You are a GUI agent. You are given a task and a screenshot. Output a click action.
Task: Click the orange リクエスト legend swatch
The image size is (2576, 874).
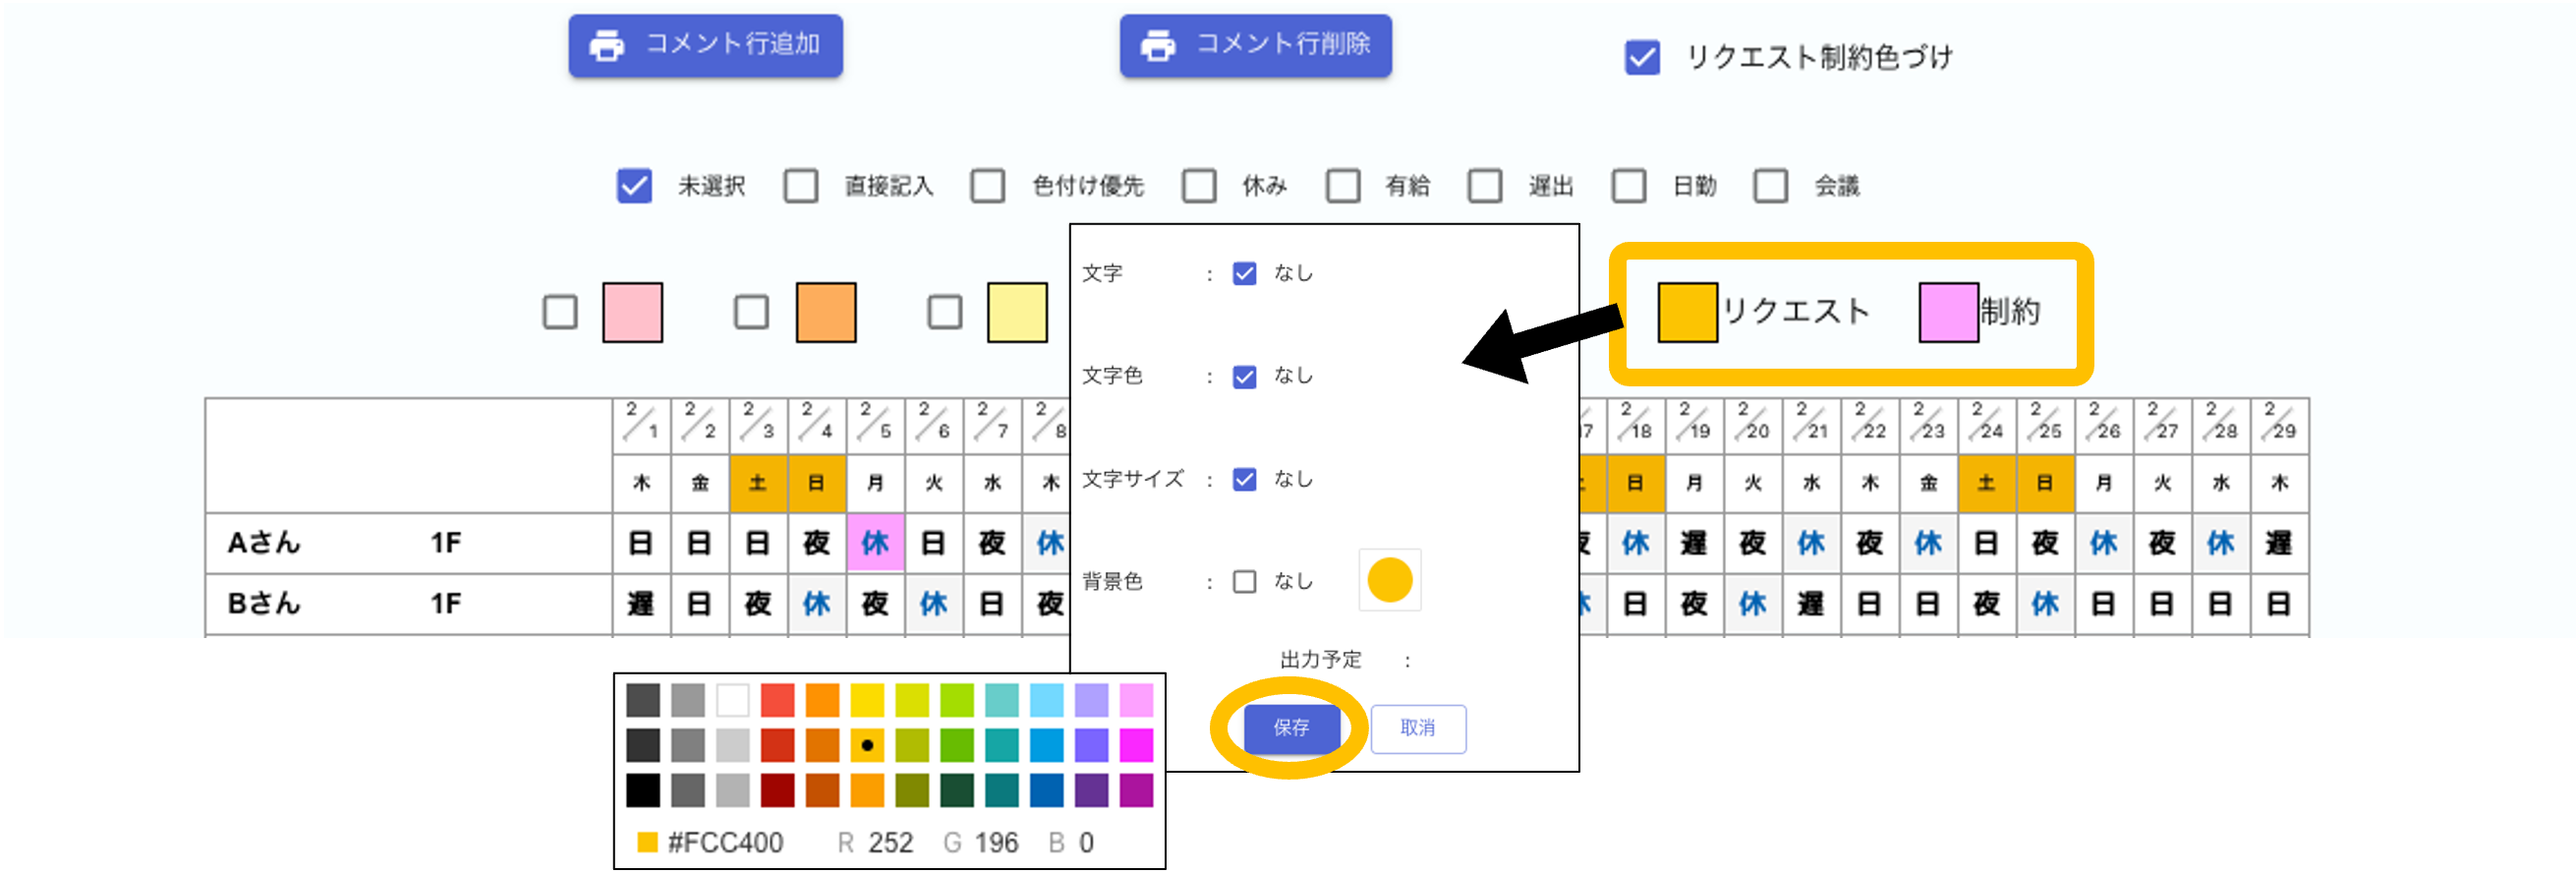tap(1687, 312)
